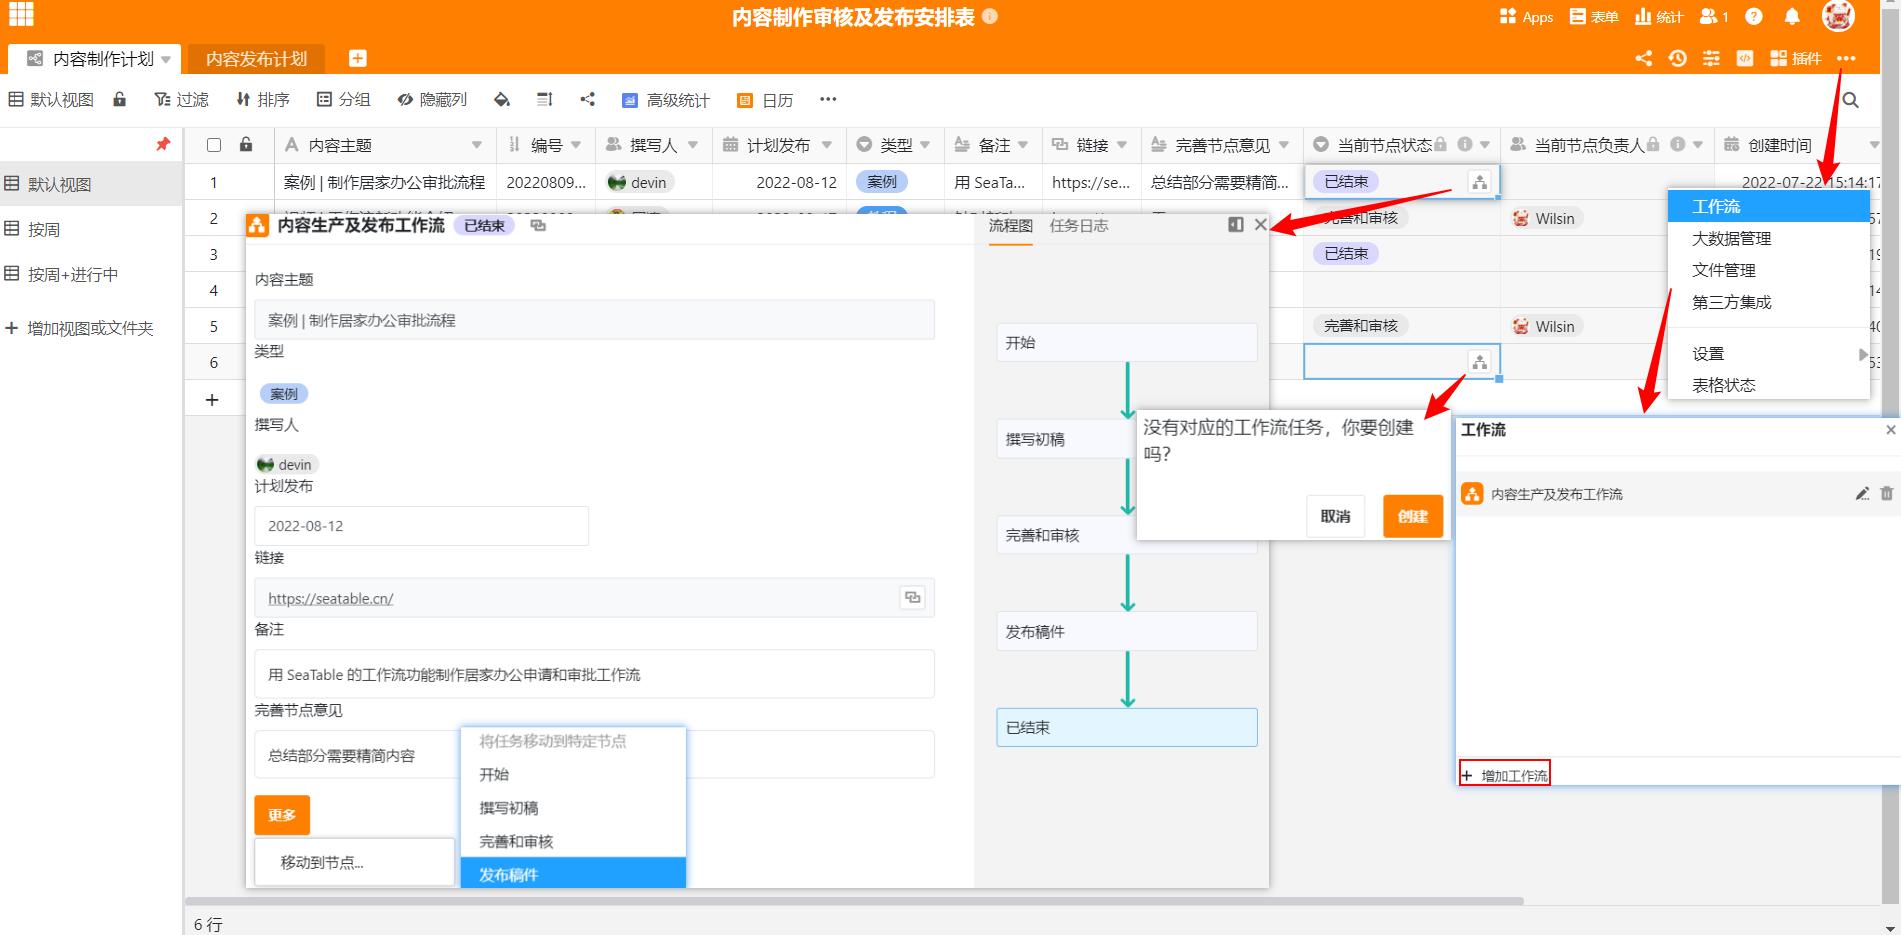The image size is (1901, 935).
Task: Click the orange 更多 button
Action: tap(282, 815)
